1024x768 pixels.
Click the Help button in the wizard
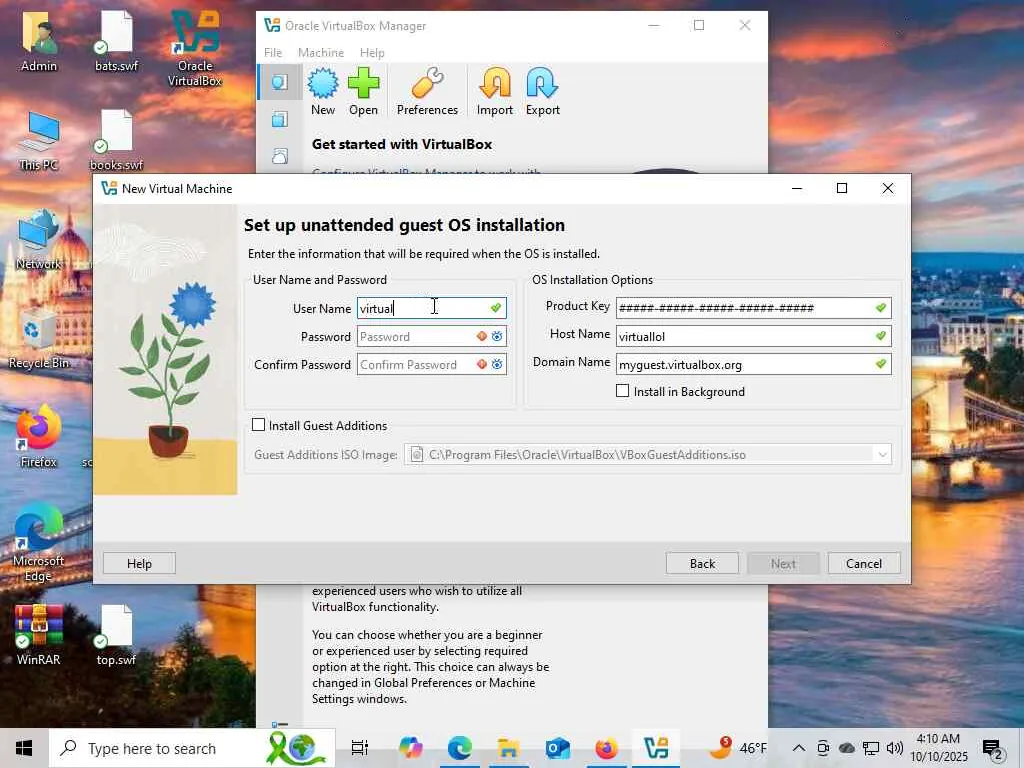coord(139,564)
